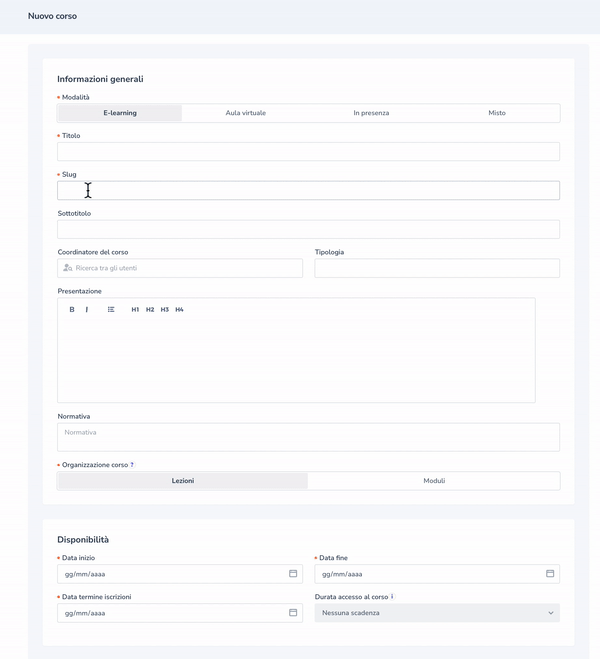Select Lezioni course organization
The image size is (600, 659).
click(183, 481)
